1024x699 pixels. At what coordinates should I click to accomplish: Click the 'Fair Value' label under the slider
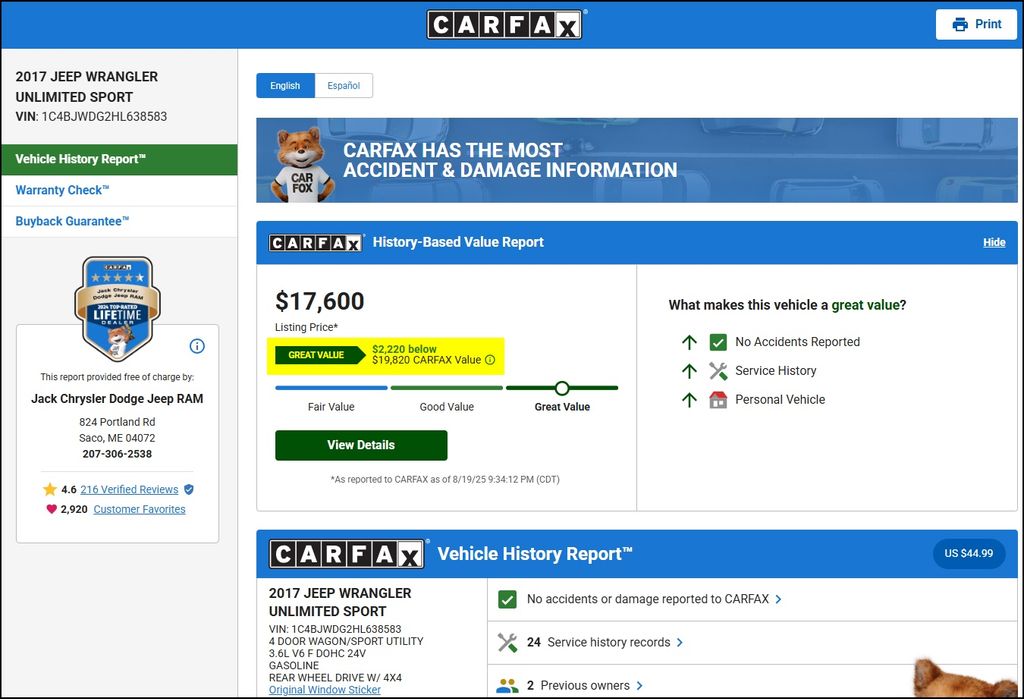331,407
